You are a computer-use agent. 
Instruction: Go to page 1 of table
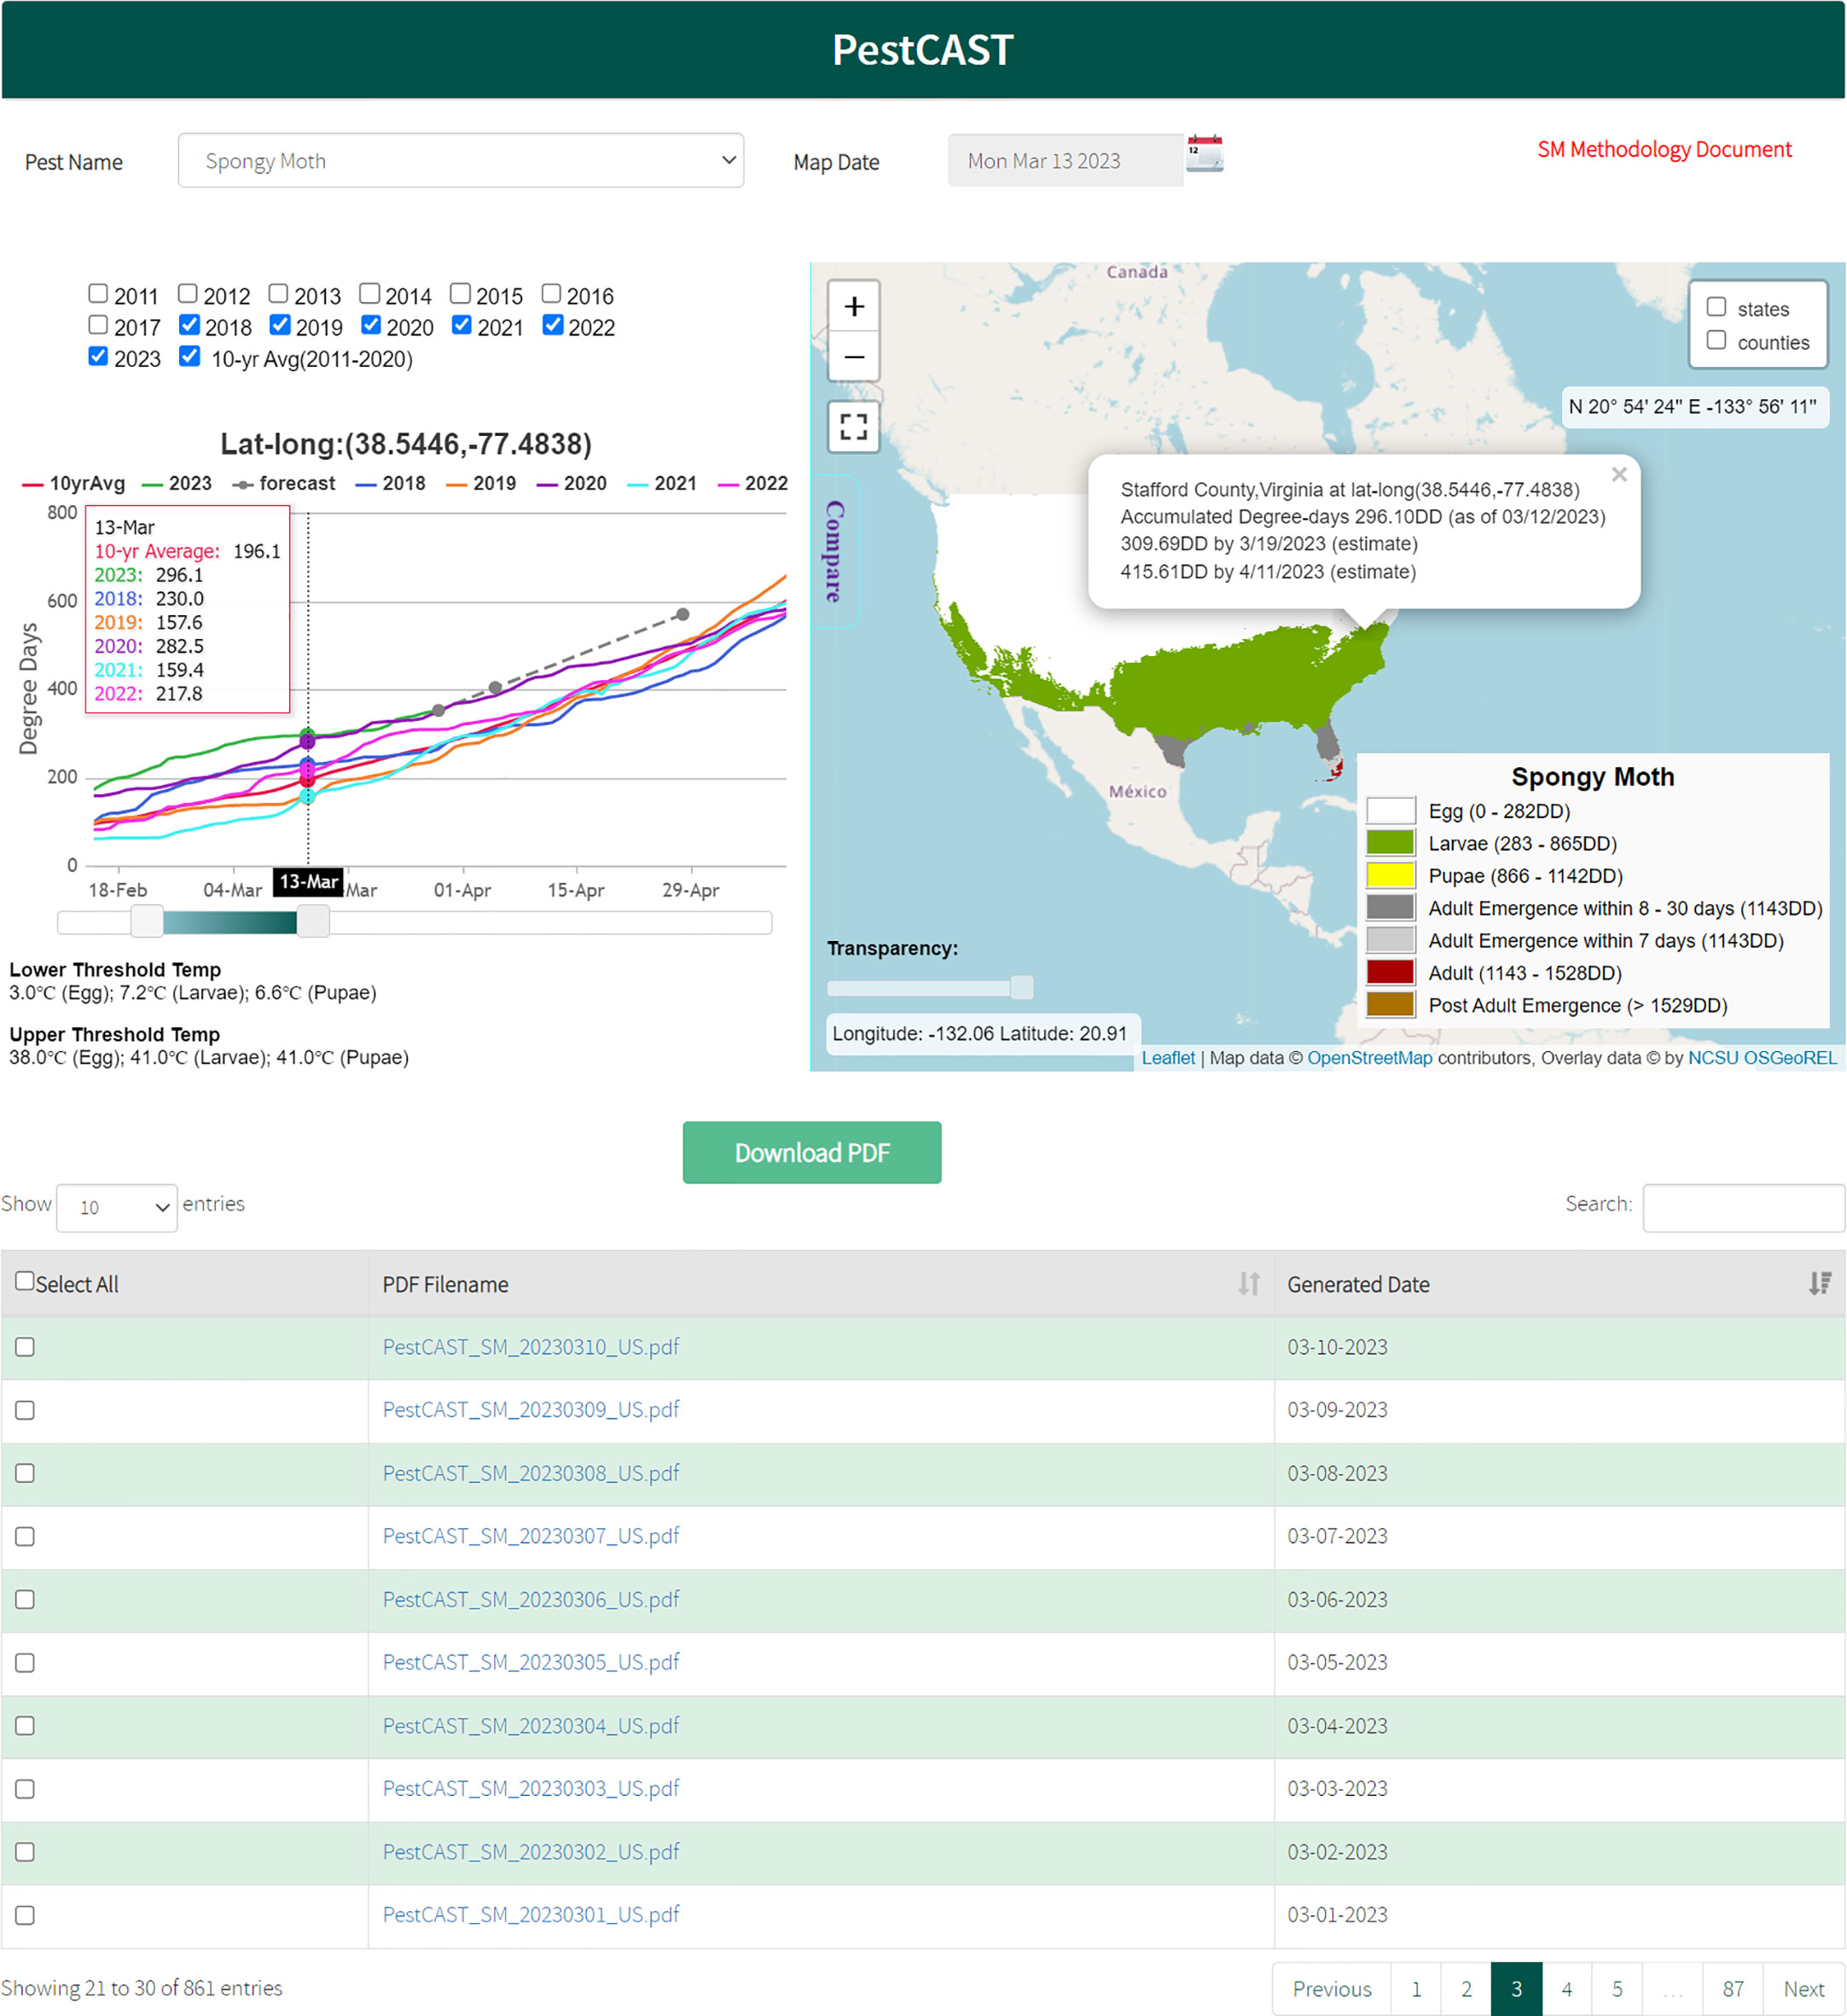pyautogui.click(x=1416, y=1989)
